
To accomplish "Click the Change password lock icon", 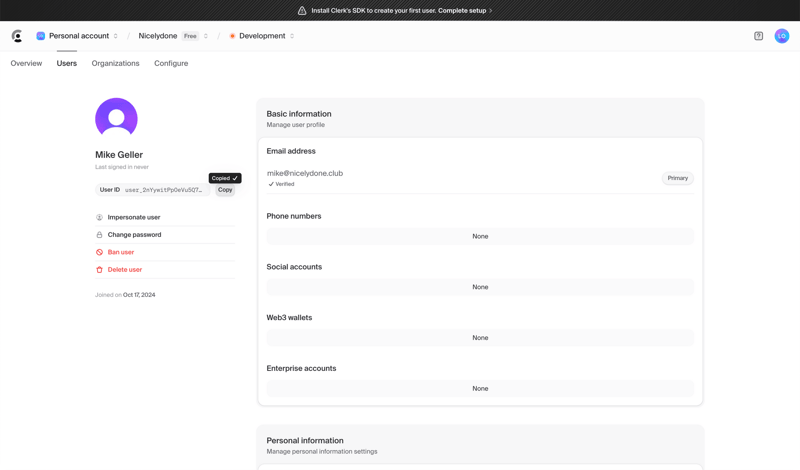I will point(99,235).
